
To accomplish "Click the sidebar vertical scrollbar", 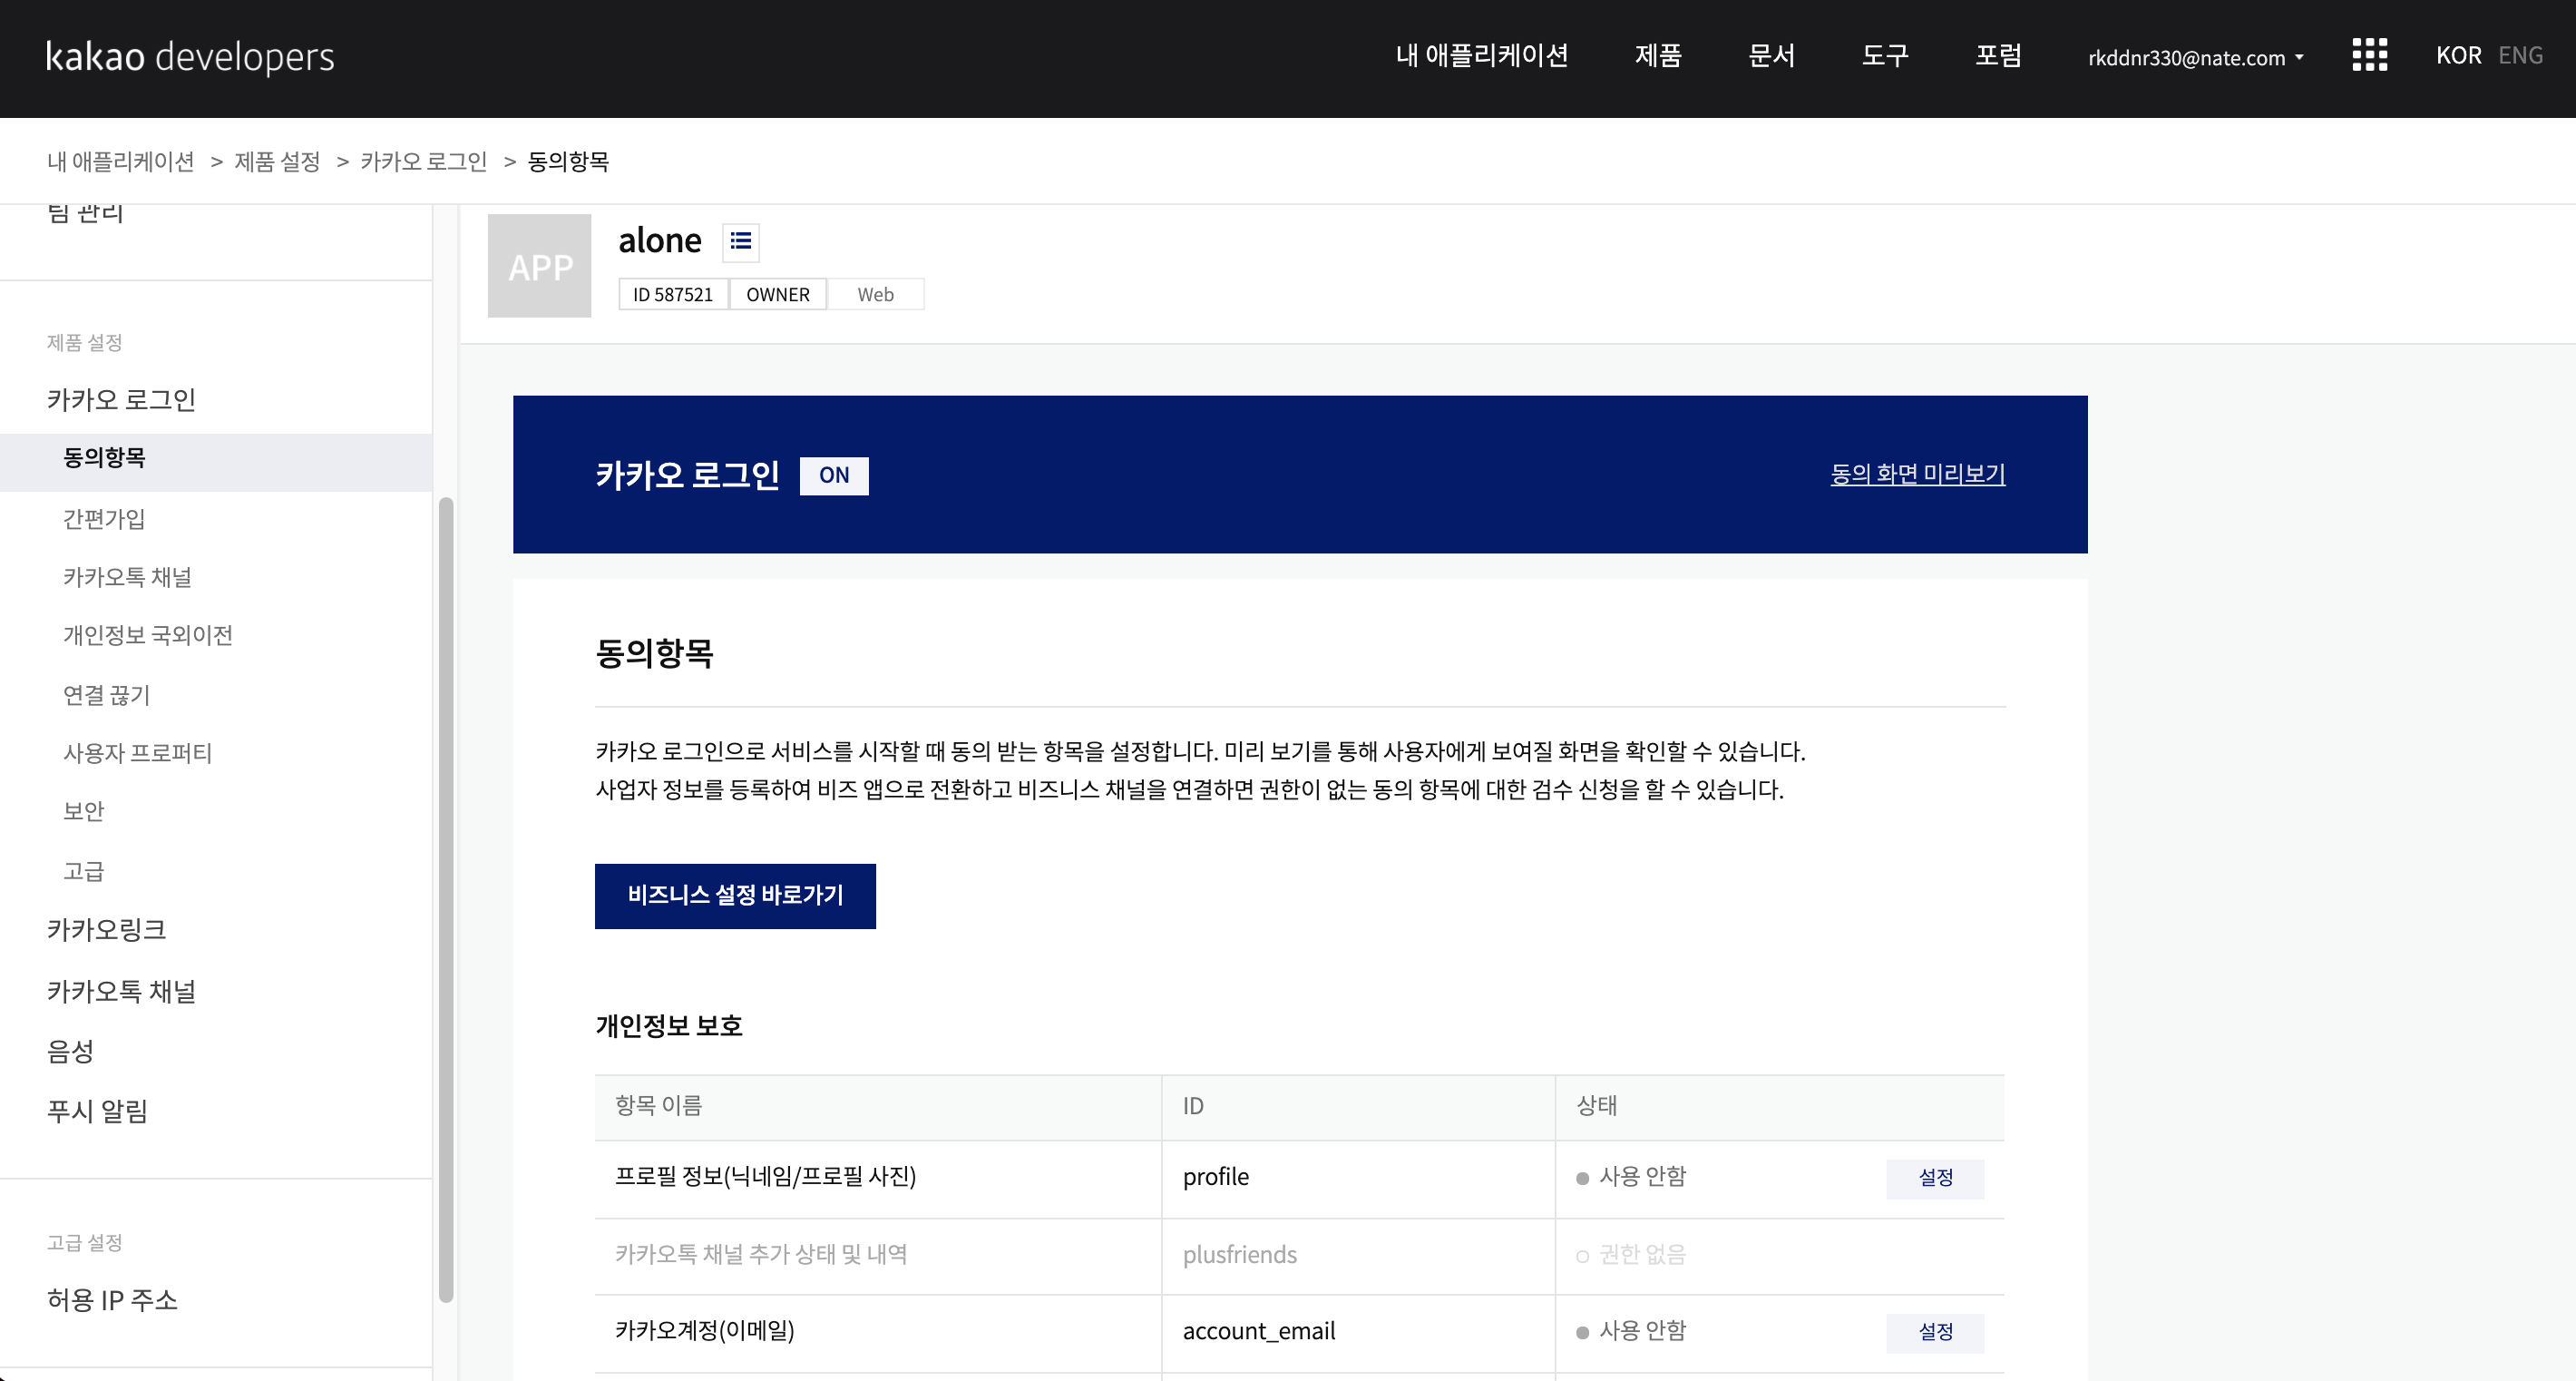I will coord(446,900).
